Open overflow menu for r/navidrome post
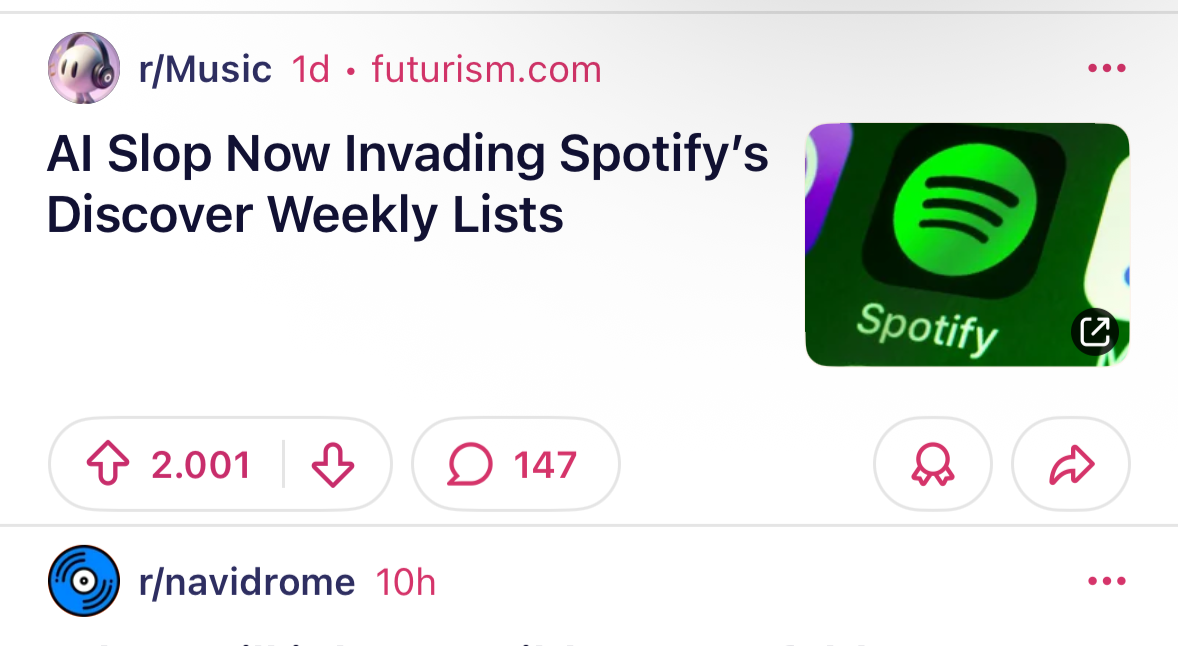The image size is (1178, 646). pos(1106,581)
